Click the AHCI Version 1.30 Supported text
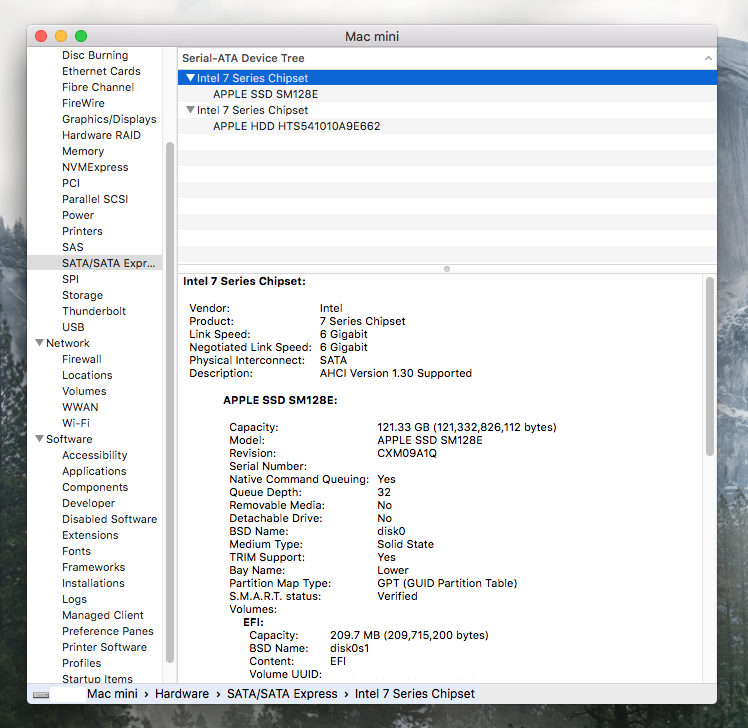This screenshot has width=748, height=728. coord(395,373)
